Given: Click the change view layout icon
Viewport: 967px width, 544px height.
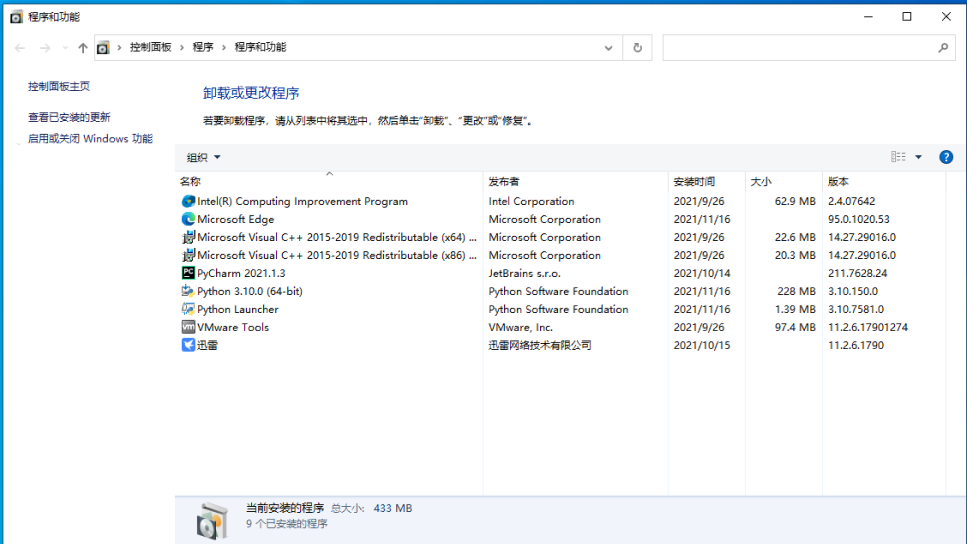Looking at the screenshot, I should [898, 157].
